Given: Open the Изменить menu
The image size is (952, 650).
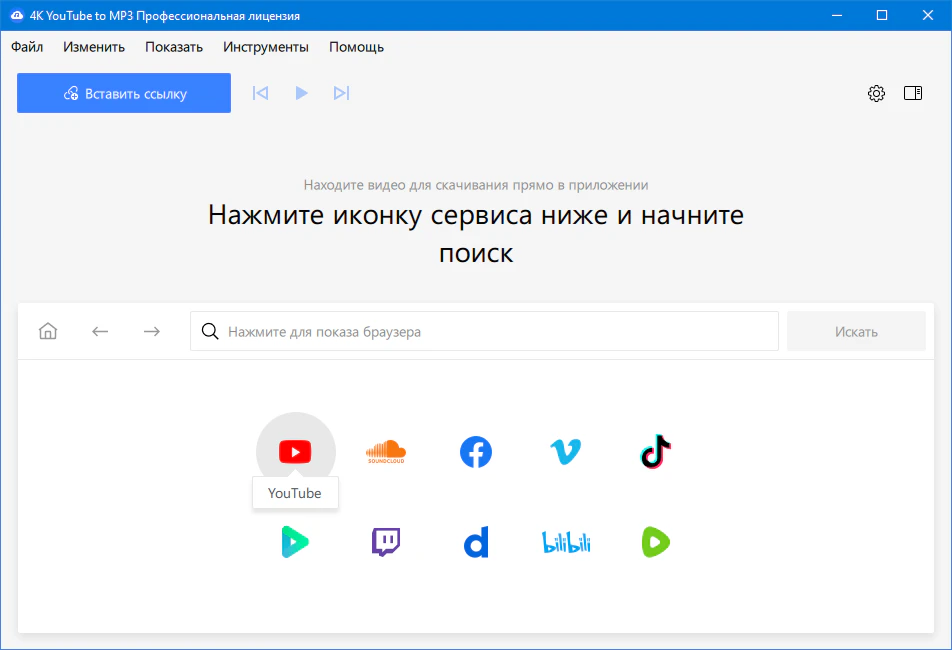Looking at the screenshot, I should pos(94,47).
